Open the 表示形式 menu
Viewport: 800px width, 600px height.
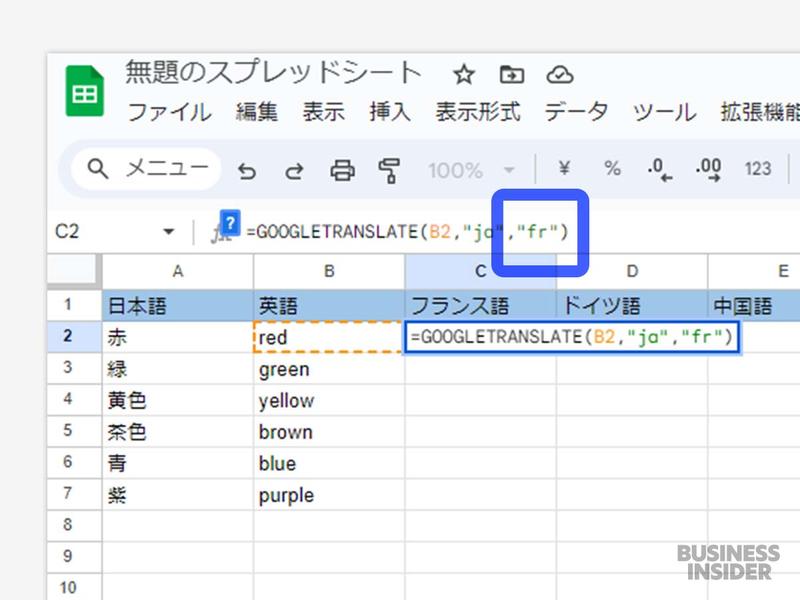tap(478, 112)
